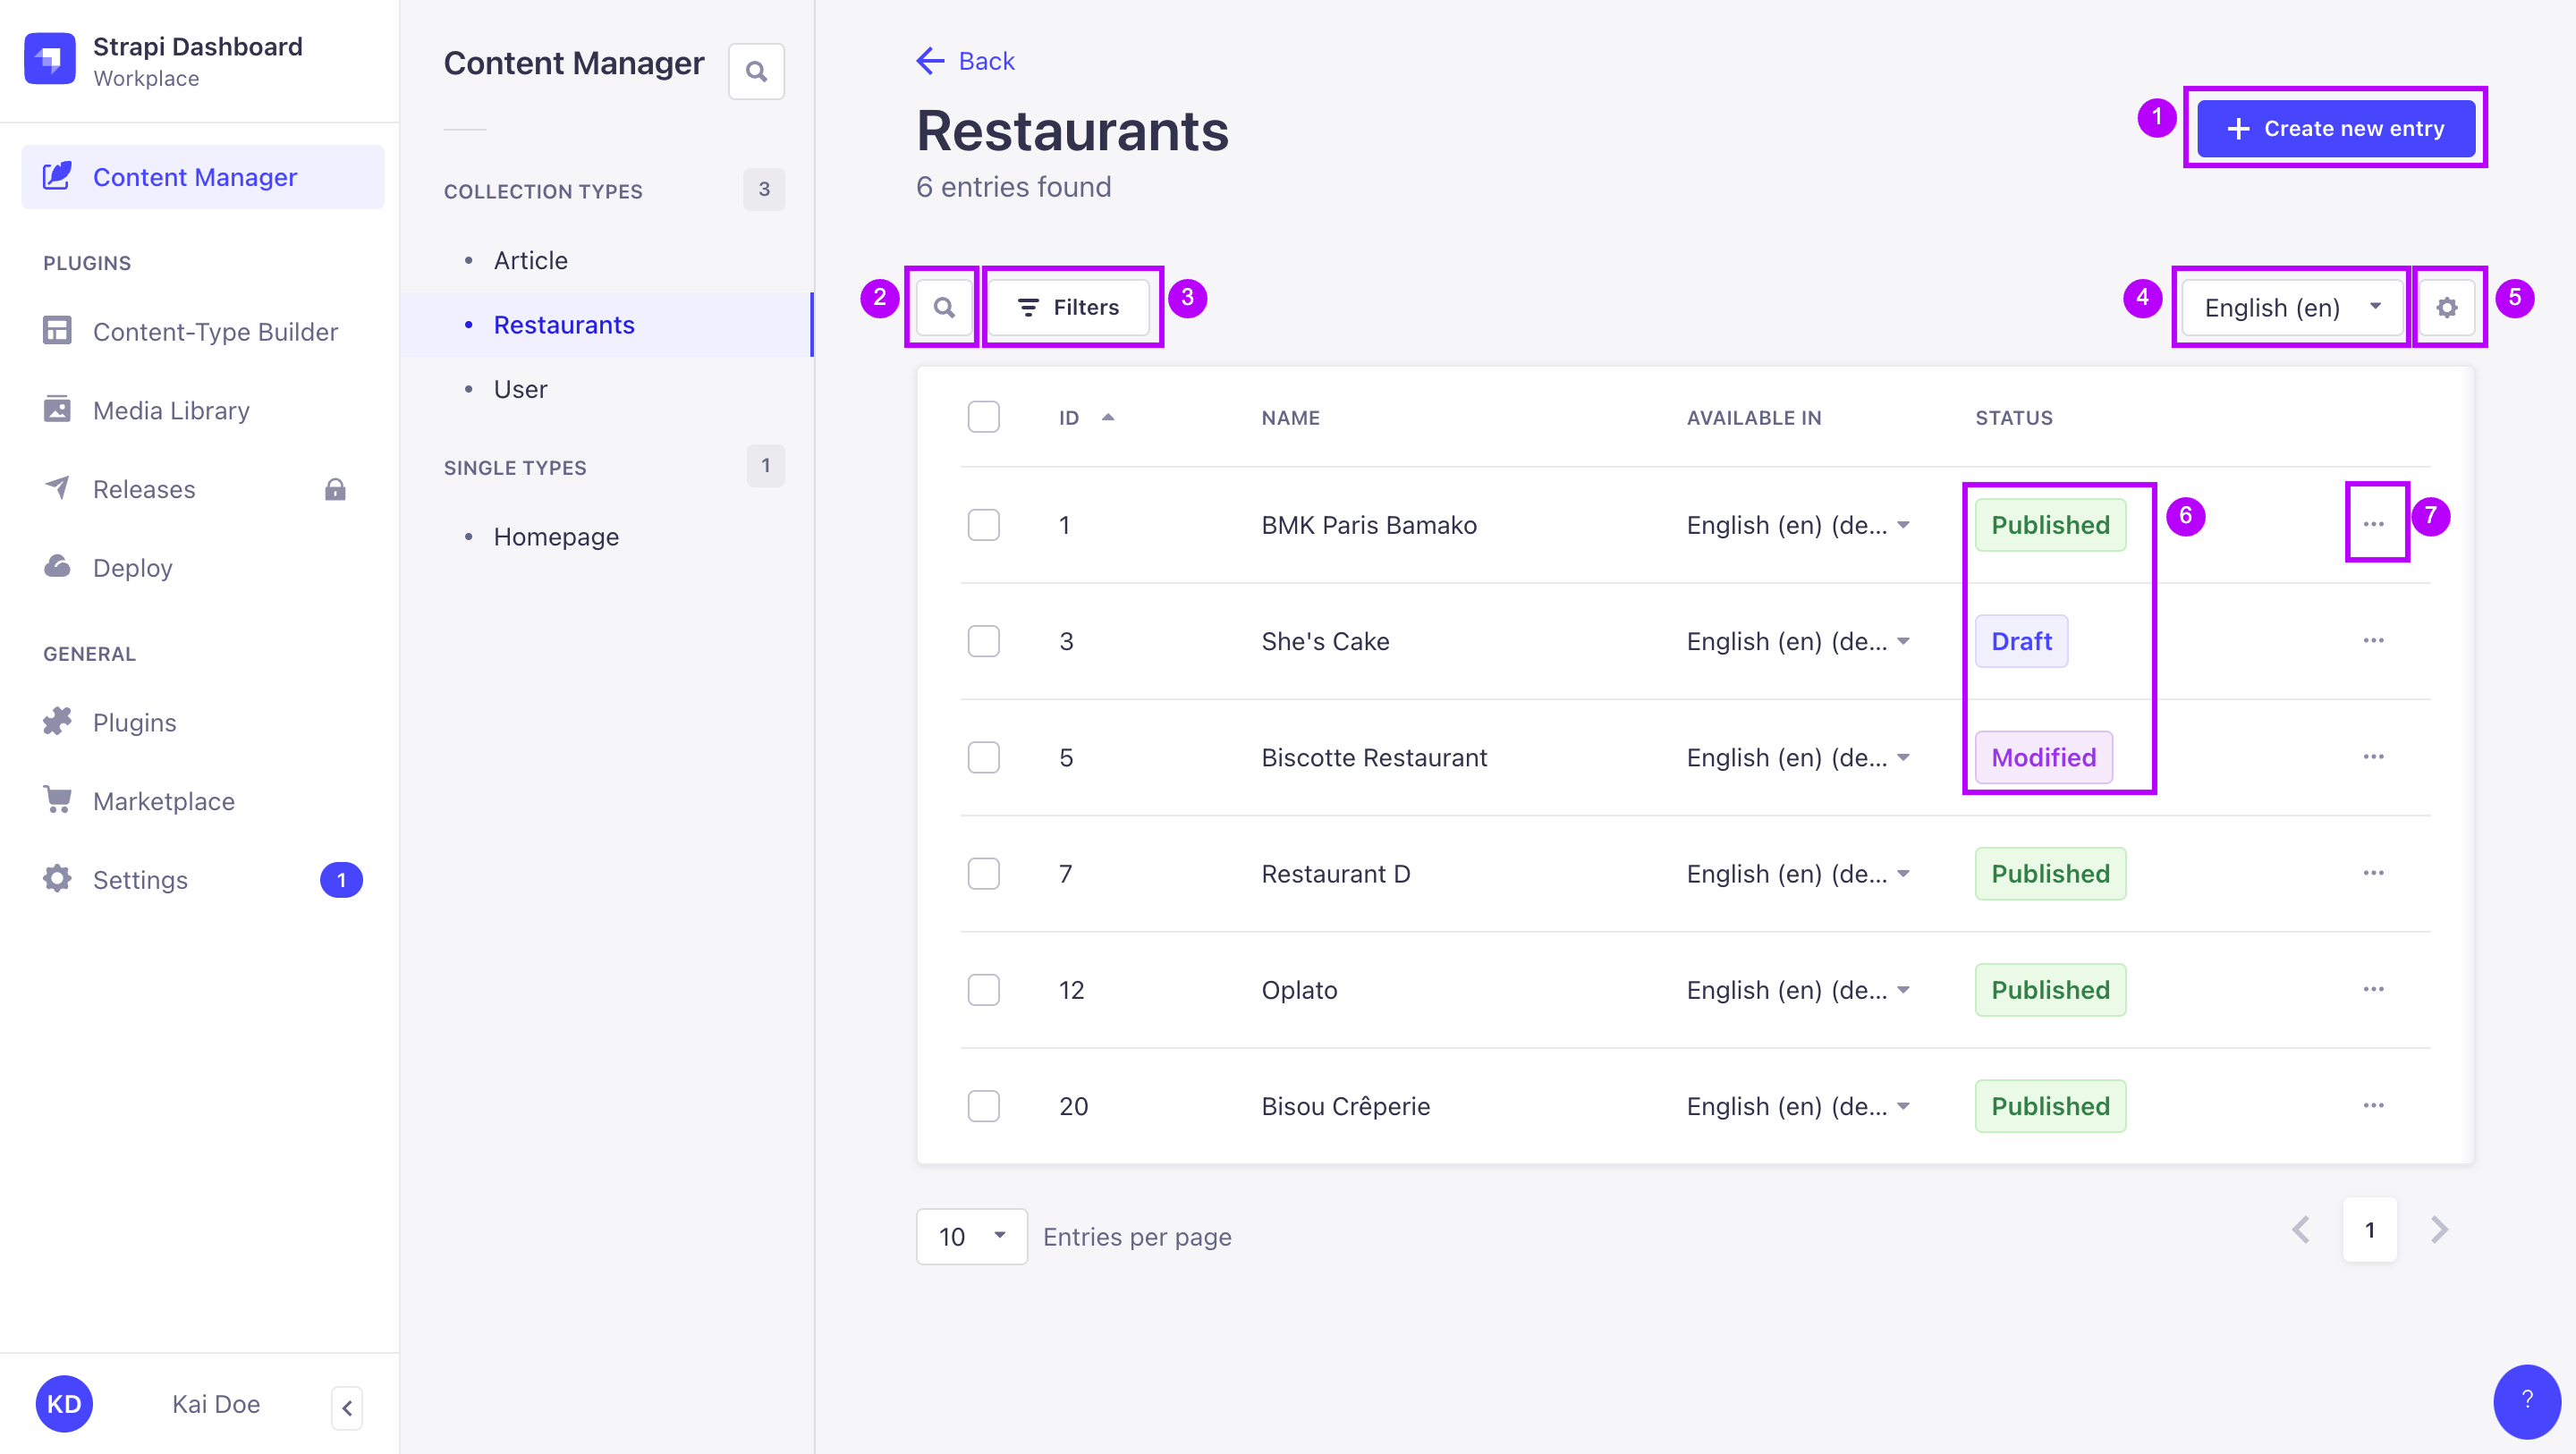
Task: Open the entry search magnifier above the table
Action: click(x=941, y=307)
